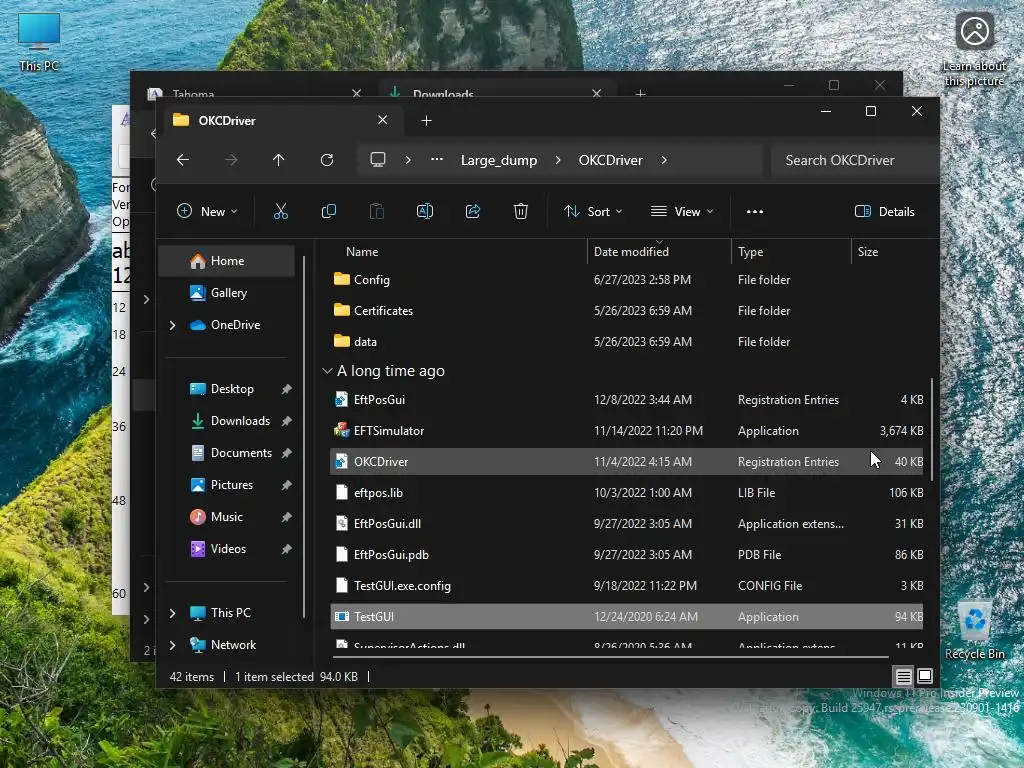Click Large_dump breadcrumb in address bar
This screenshot has width=1024, height=768.
coord(499,160)
